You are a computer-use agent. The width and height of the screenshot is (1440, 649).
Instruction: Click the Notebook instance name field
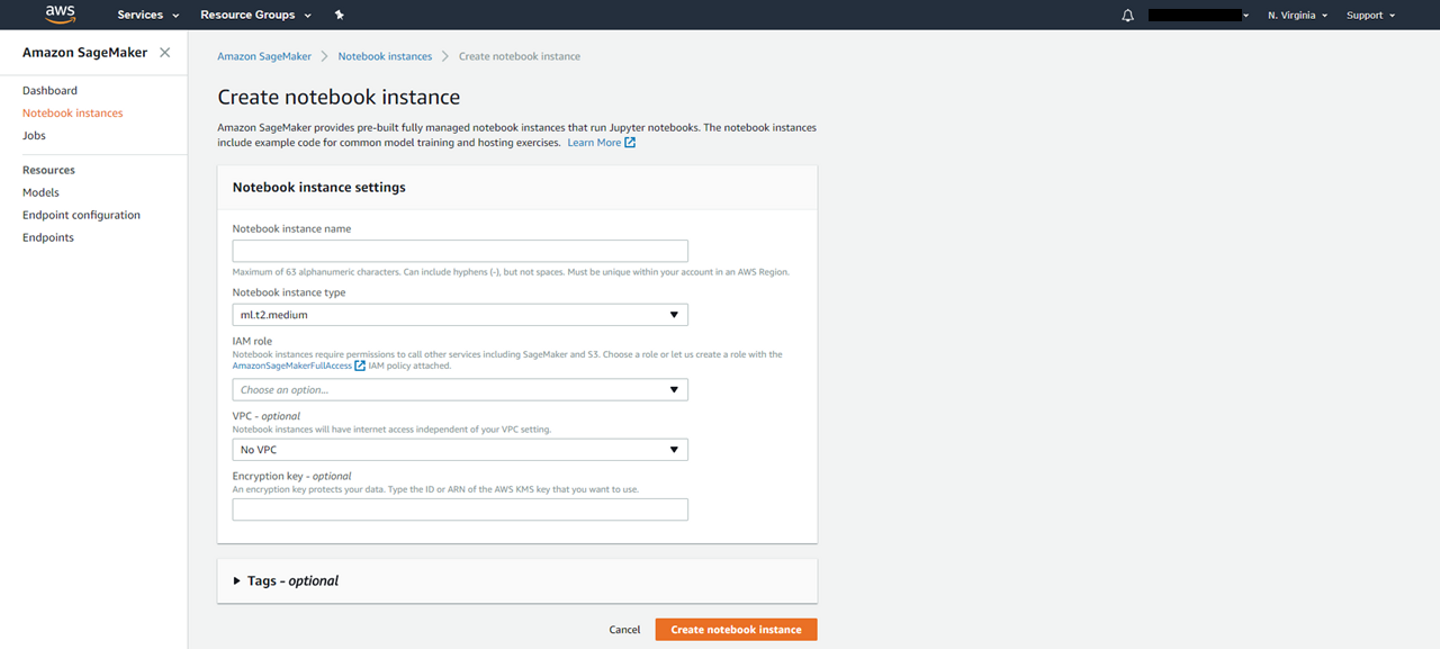460,251
